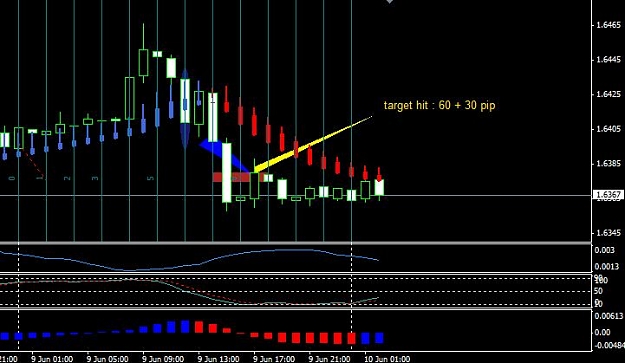Viewport: 625px width, 363px height.
Task: Click the rotated period label '3' on the chart
Action: pos(94,178)
